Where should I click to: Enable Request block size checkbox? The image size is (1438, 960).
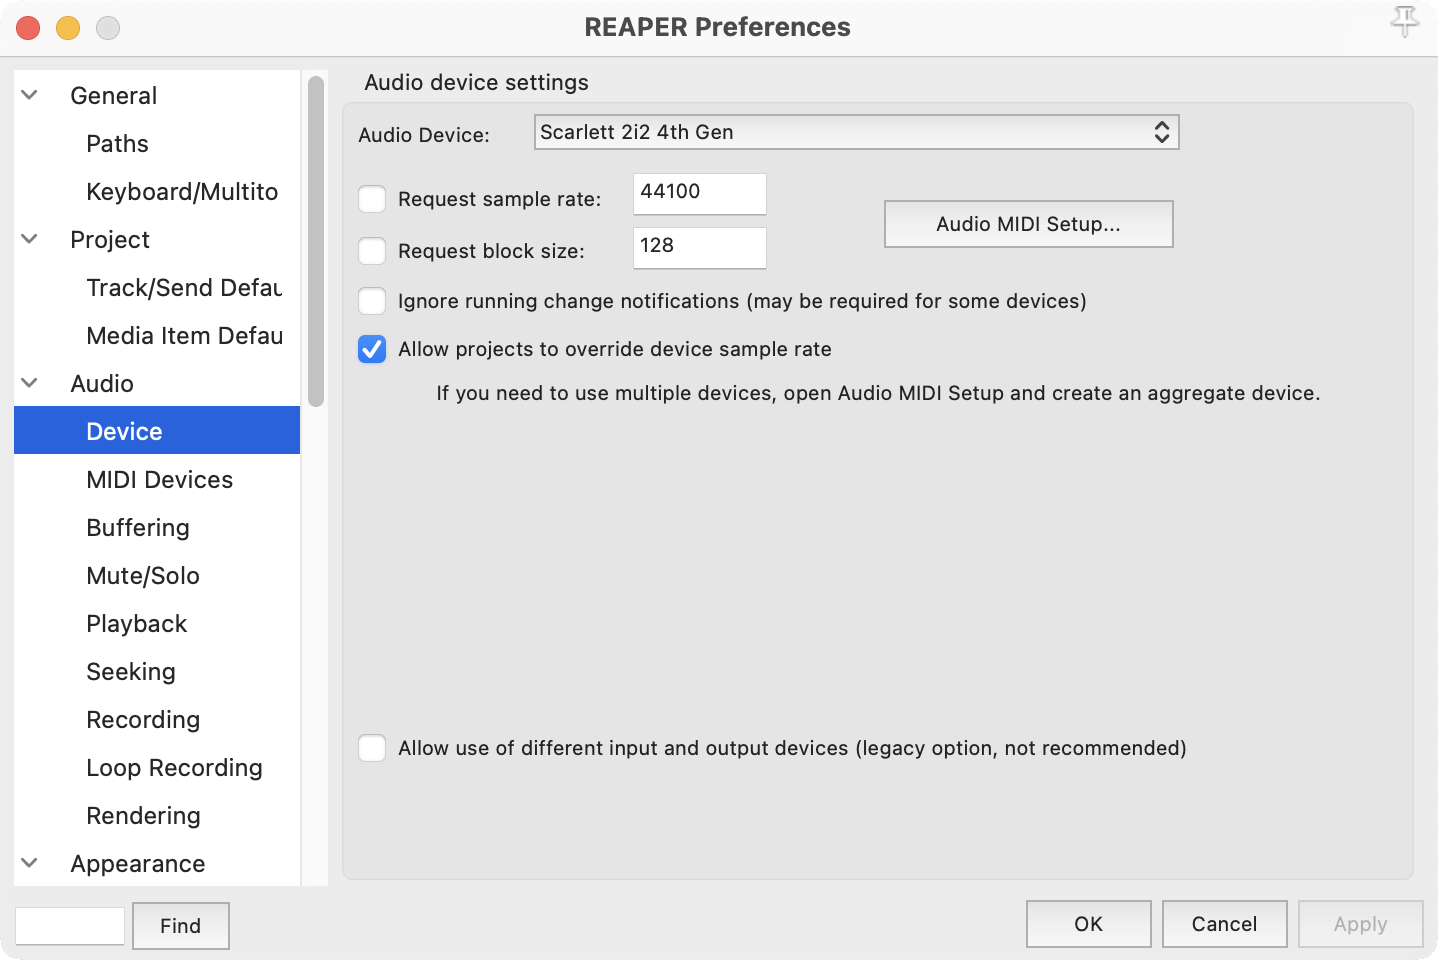pos(372,251)
